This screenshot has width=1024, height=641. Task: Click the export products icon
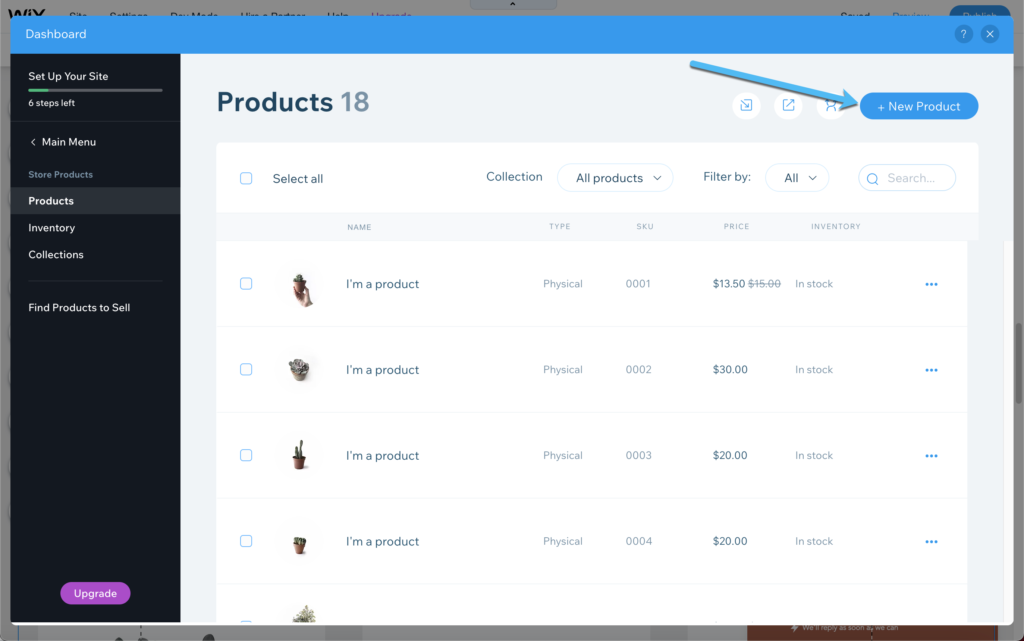[x=788, y=105]
